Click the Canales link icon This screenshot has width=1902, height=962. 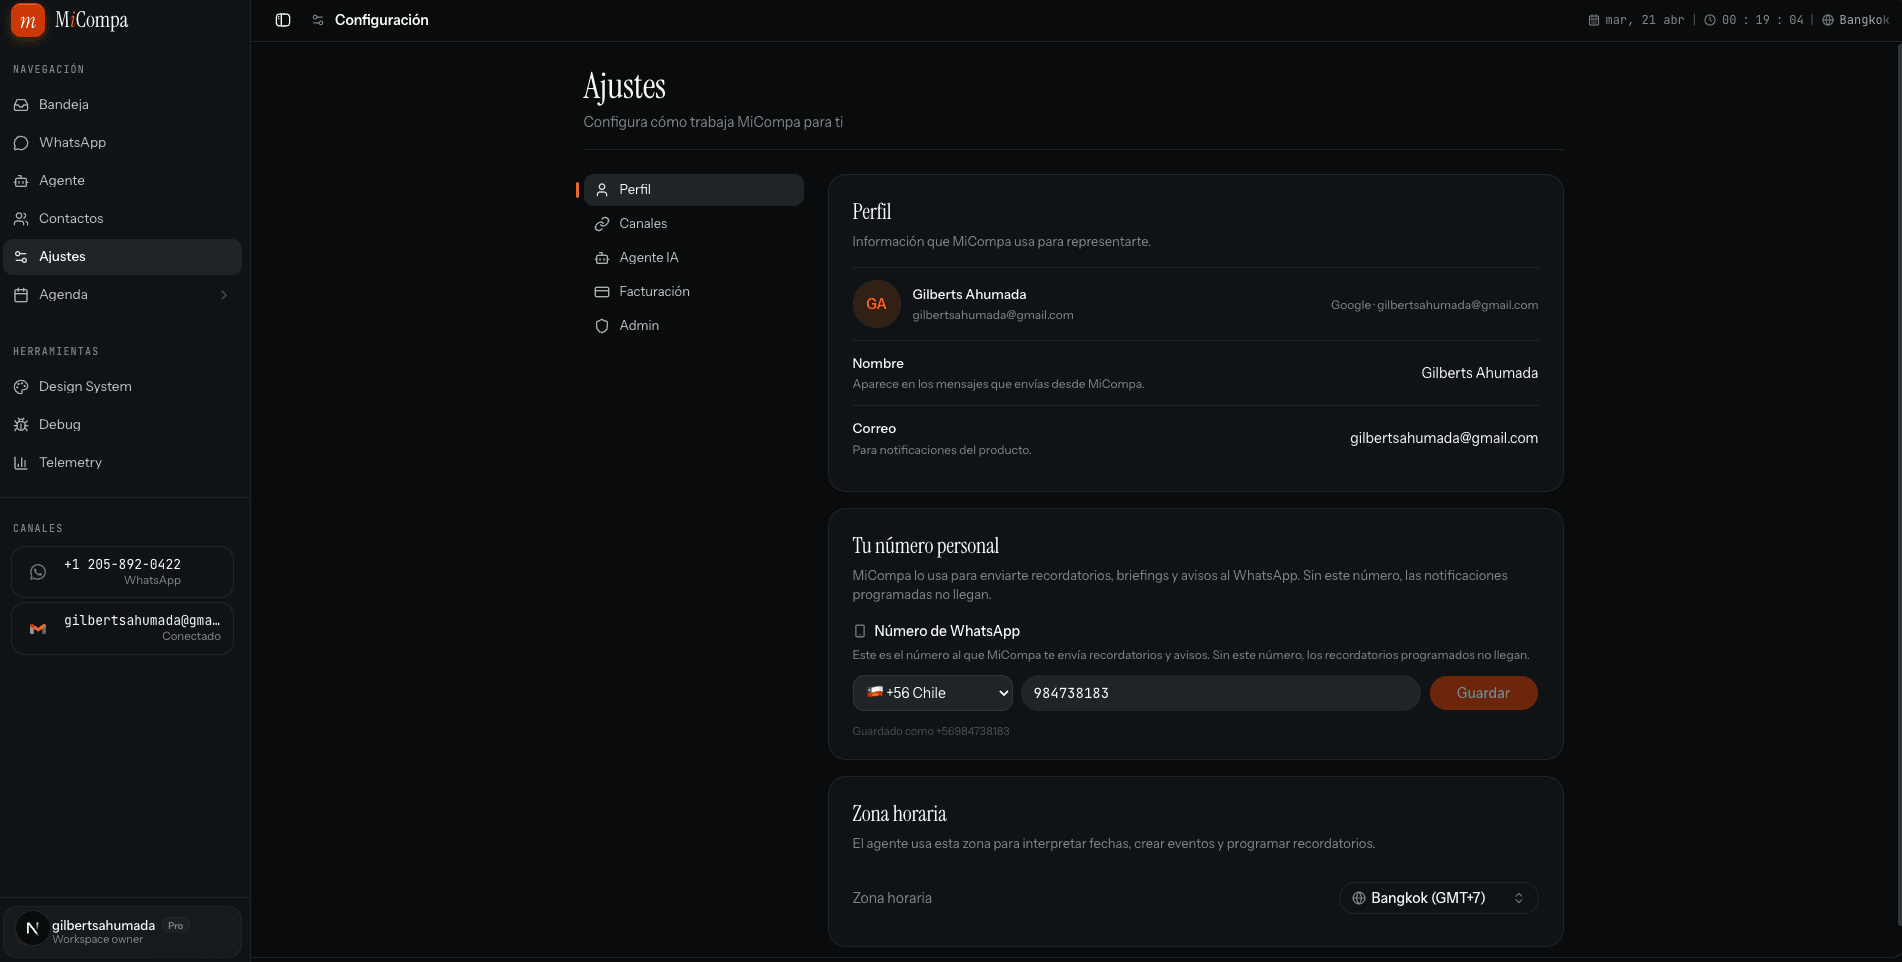602,224
